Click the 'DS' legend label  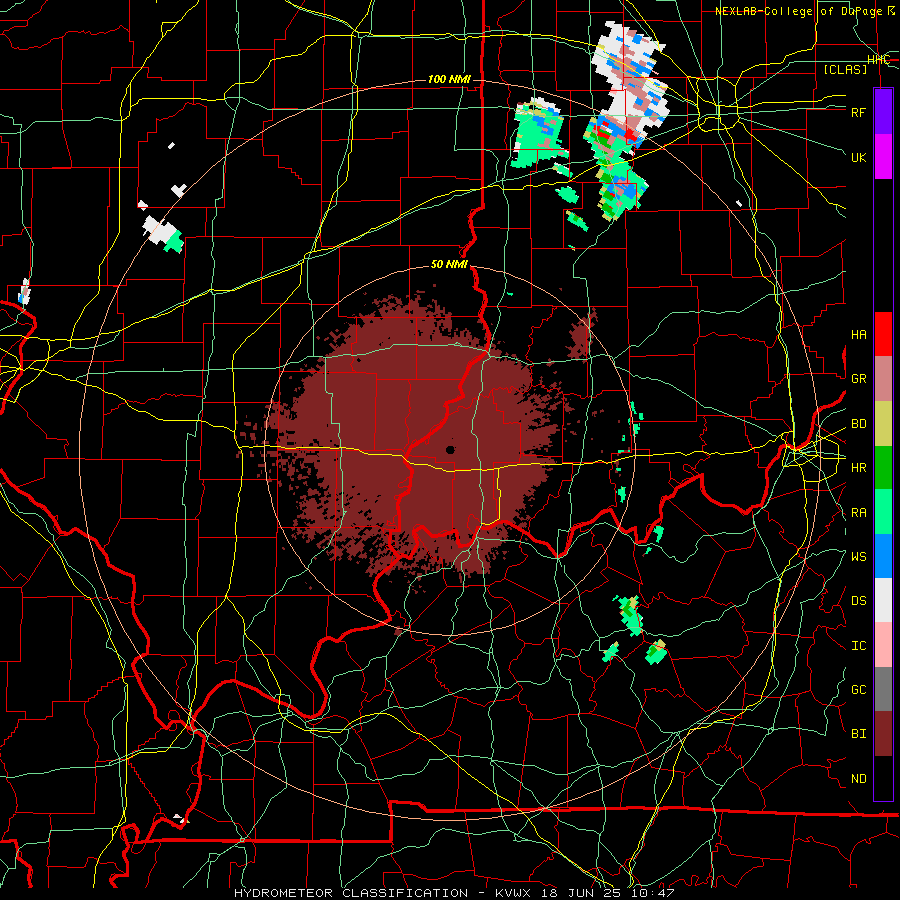(858, 601)
